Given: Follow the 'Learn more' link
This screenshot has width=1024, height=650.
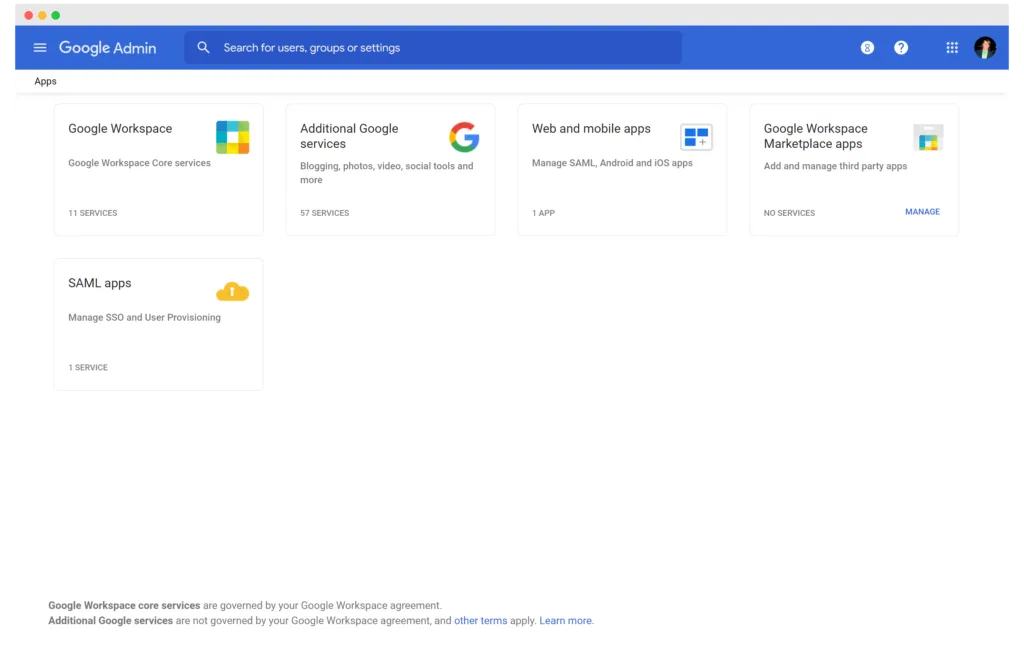Looking at the screenshot, I should point(566,621).
